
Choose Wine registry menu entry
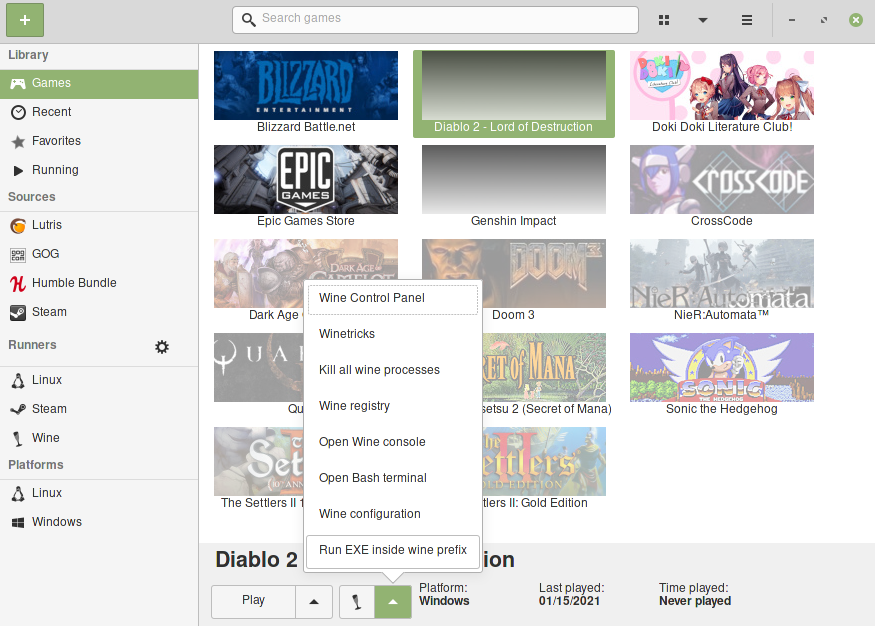coord(393,407)
